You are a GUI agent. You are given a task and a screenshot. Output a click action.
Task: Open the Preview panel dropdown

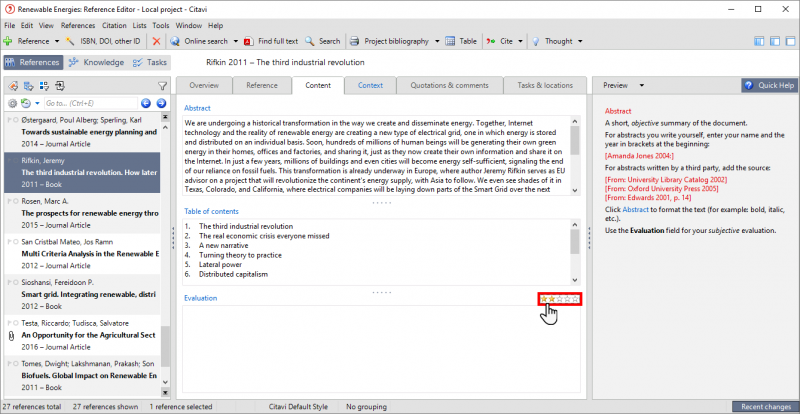point(642,85)
